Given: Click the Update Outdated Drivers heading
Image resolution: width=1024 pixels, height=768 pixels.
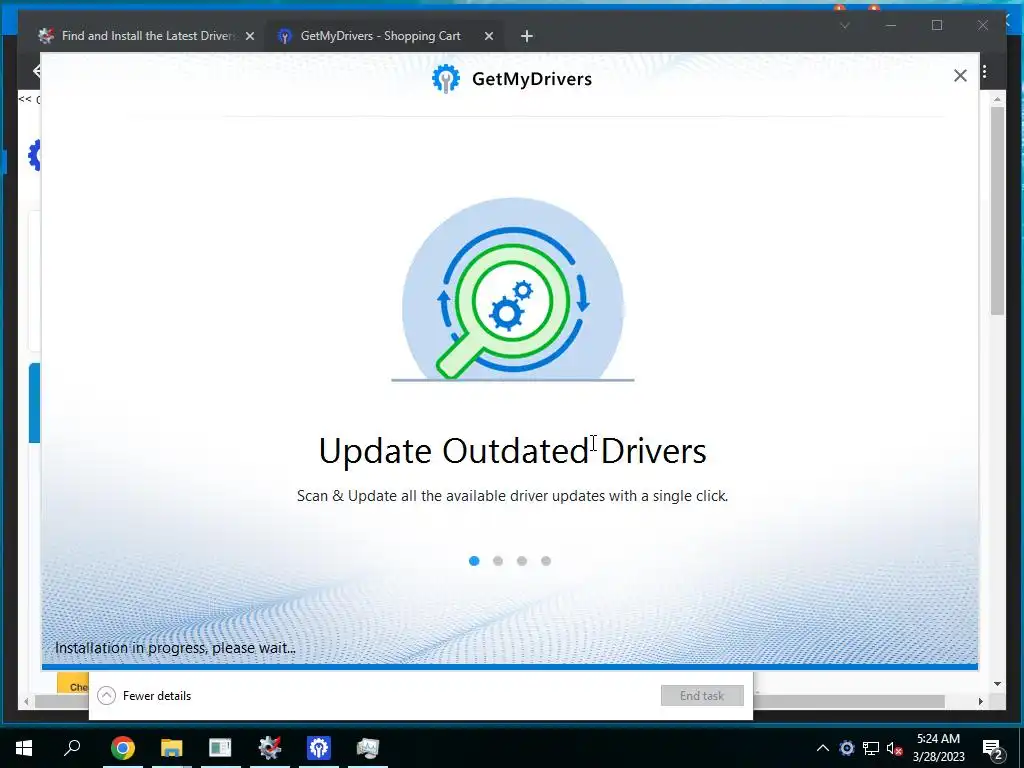Looking at the screenshot, I should pos(513,451).
